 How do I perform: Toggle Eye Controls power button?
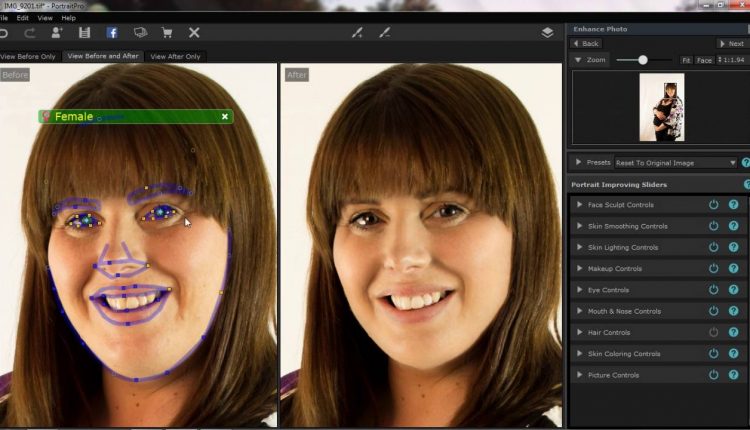713,289
